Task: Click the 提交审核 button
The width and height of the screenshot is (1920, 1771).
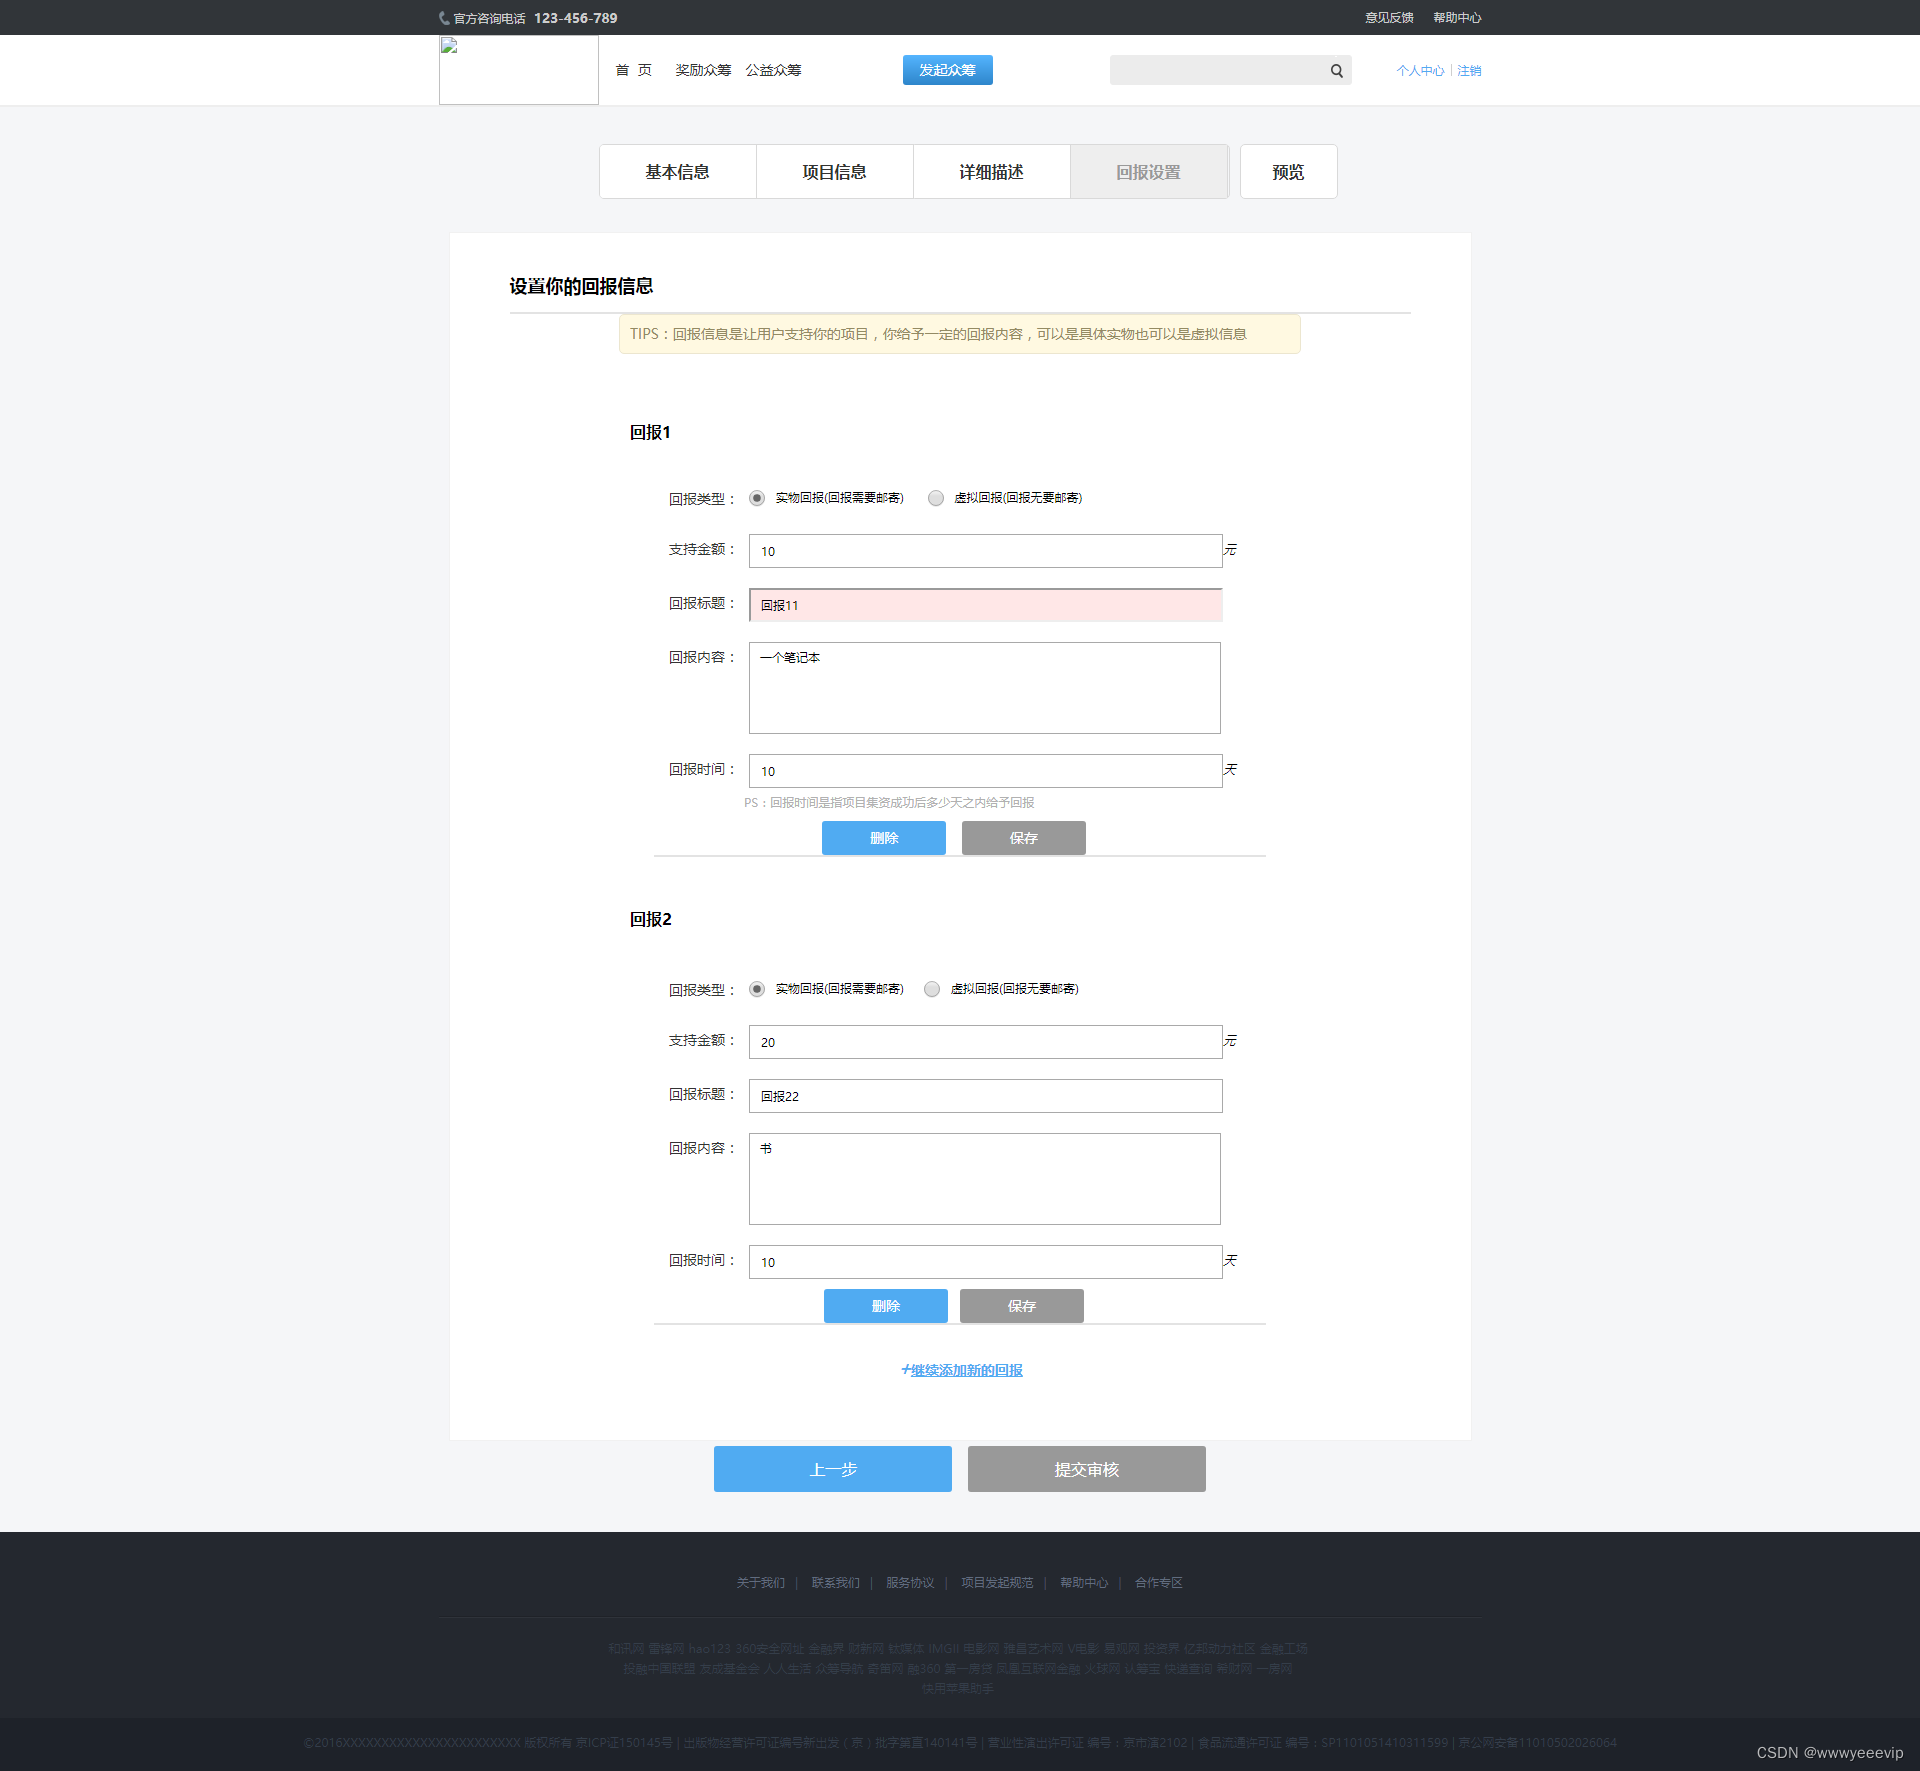Action: click(x=1087, y=1469)
